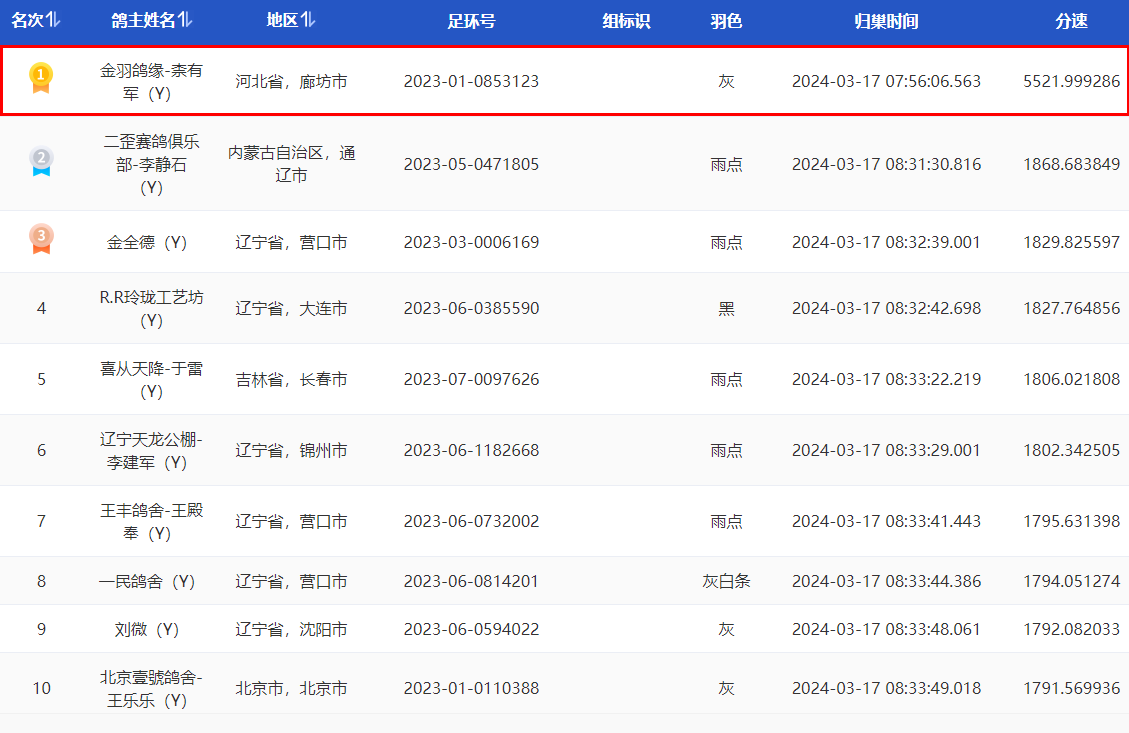Image resolution: width=1129 pixels, height=733 pixels.
Task: Open owner 金羽鸽缘-秦有军 entry
Action: tap(151, 82)
